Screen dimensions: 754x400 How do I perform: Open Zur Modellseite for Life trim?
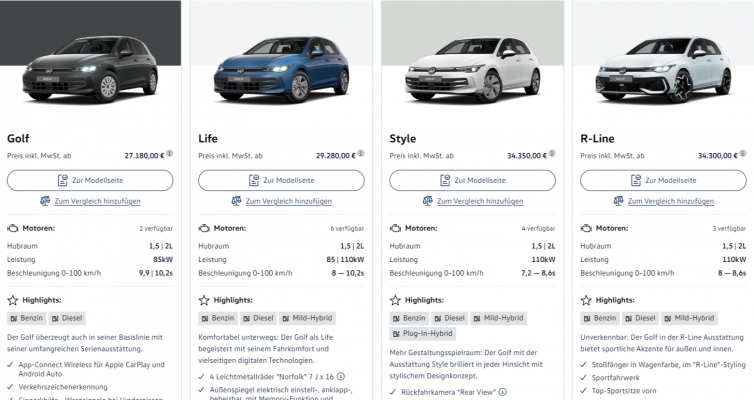click(x=281, y=180)
